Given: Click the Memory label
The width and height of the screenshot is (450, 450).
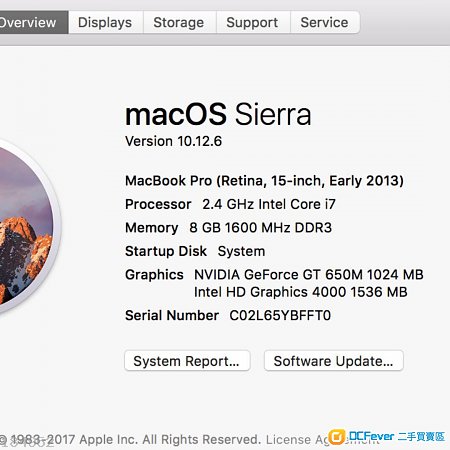Looking at the screenshot, I should [152, 228].
